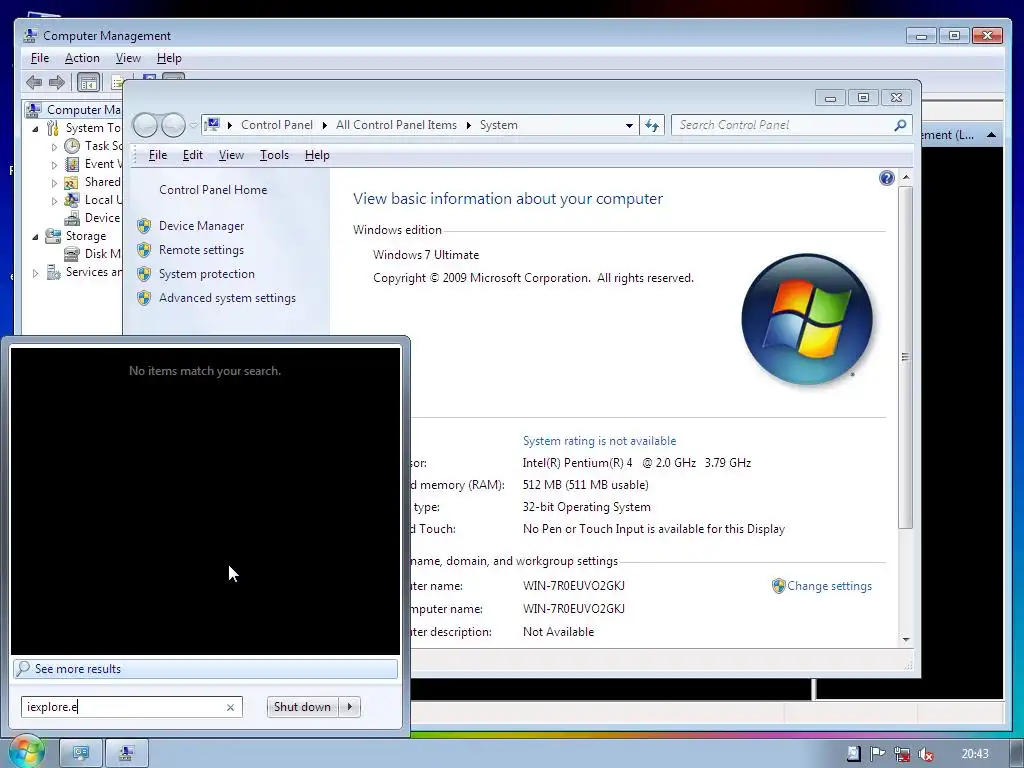
Task: Open the address bar history dropdown
Action: (629, 125)
